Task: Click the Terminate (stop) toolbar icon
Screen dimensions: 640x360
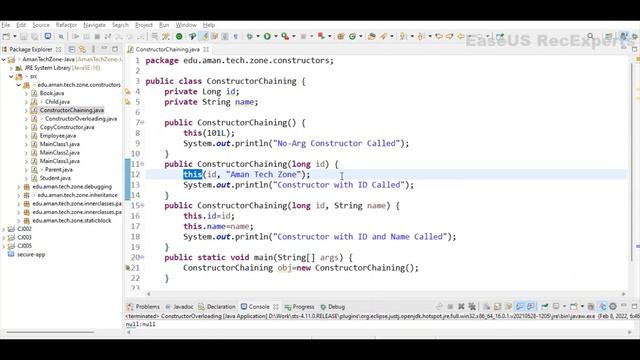Action: point(97,36)
